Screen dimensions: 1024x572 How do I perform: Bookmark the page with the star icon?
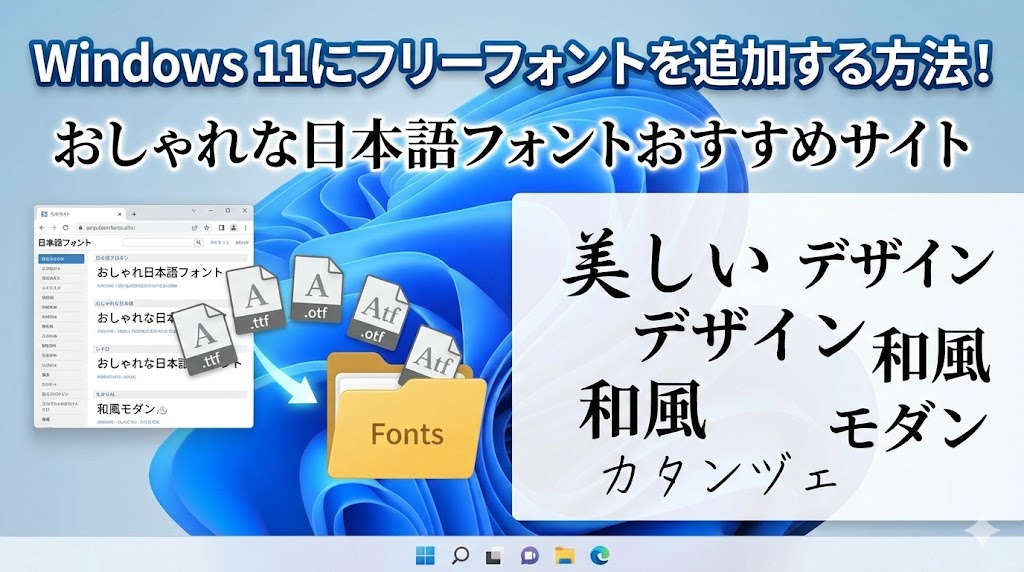click(x=205, y=228)
